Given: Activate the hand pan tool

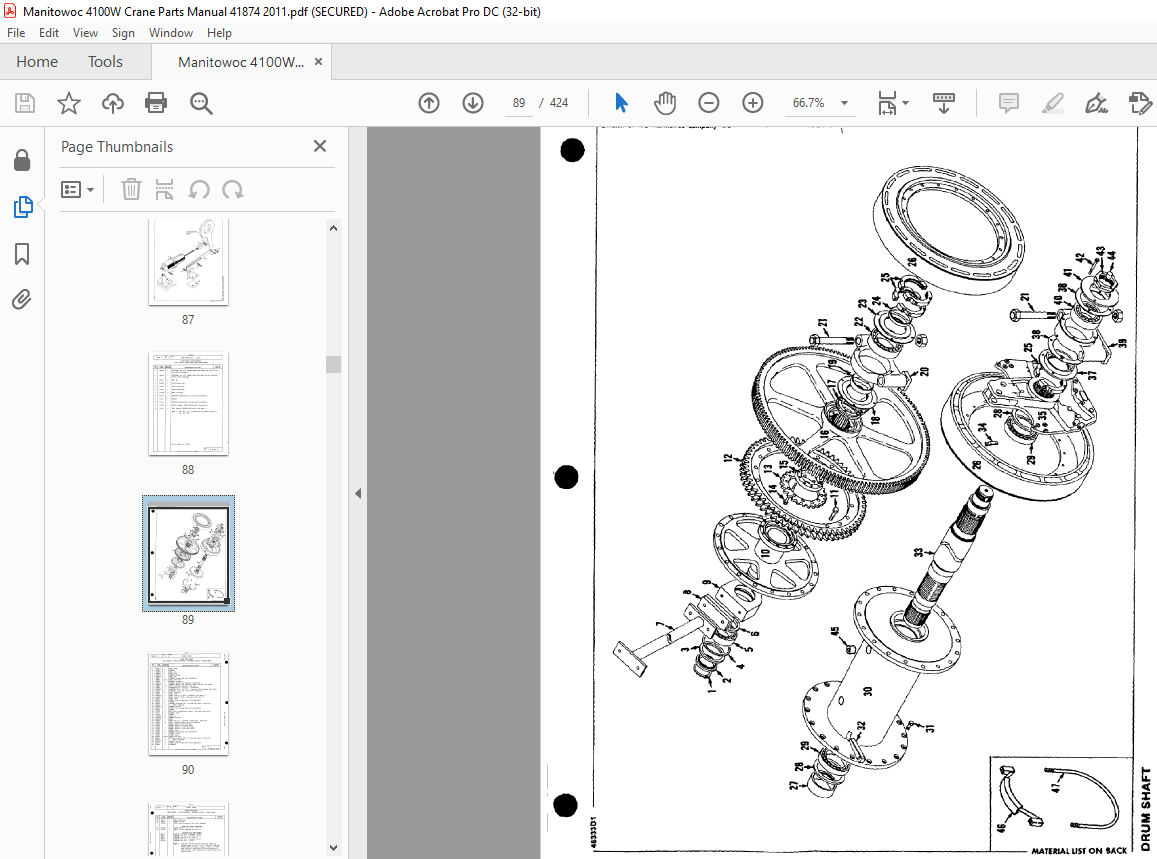Looking at the screenshot, I should [x=665, y=103].
